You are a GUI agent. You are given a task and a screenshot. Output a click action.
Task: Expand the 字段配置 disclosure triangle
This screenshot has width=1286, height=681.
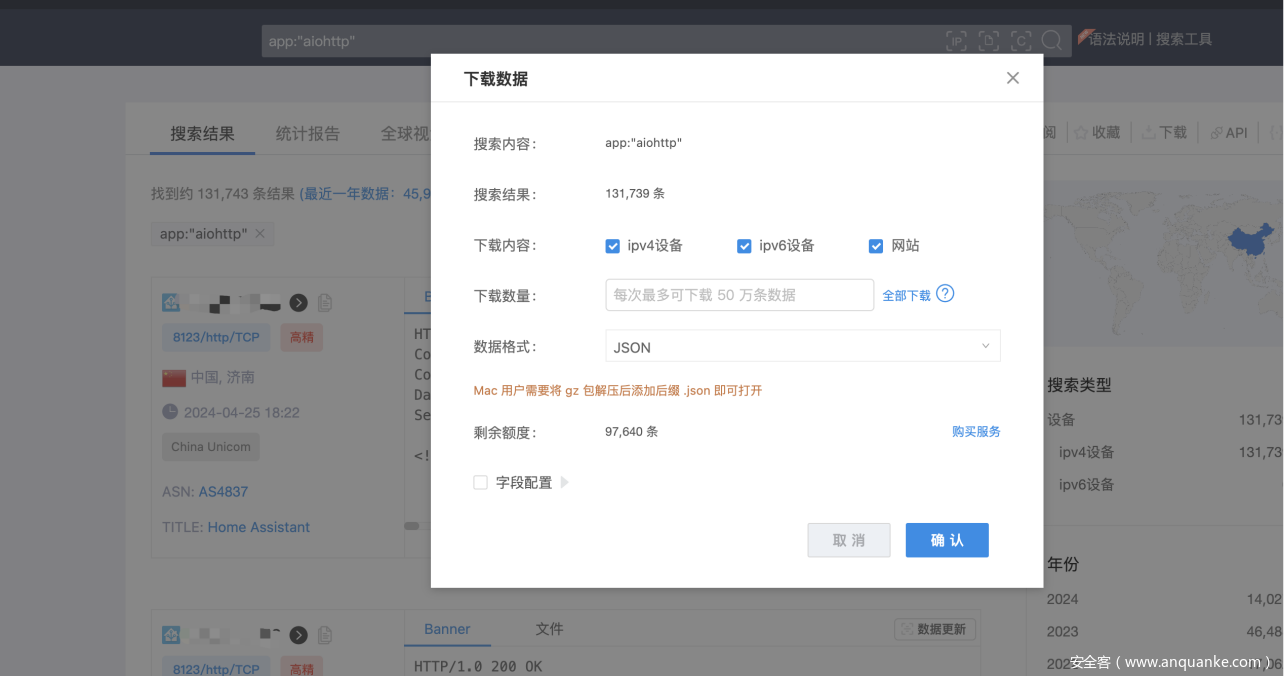[x=565, y=483]
